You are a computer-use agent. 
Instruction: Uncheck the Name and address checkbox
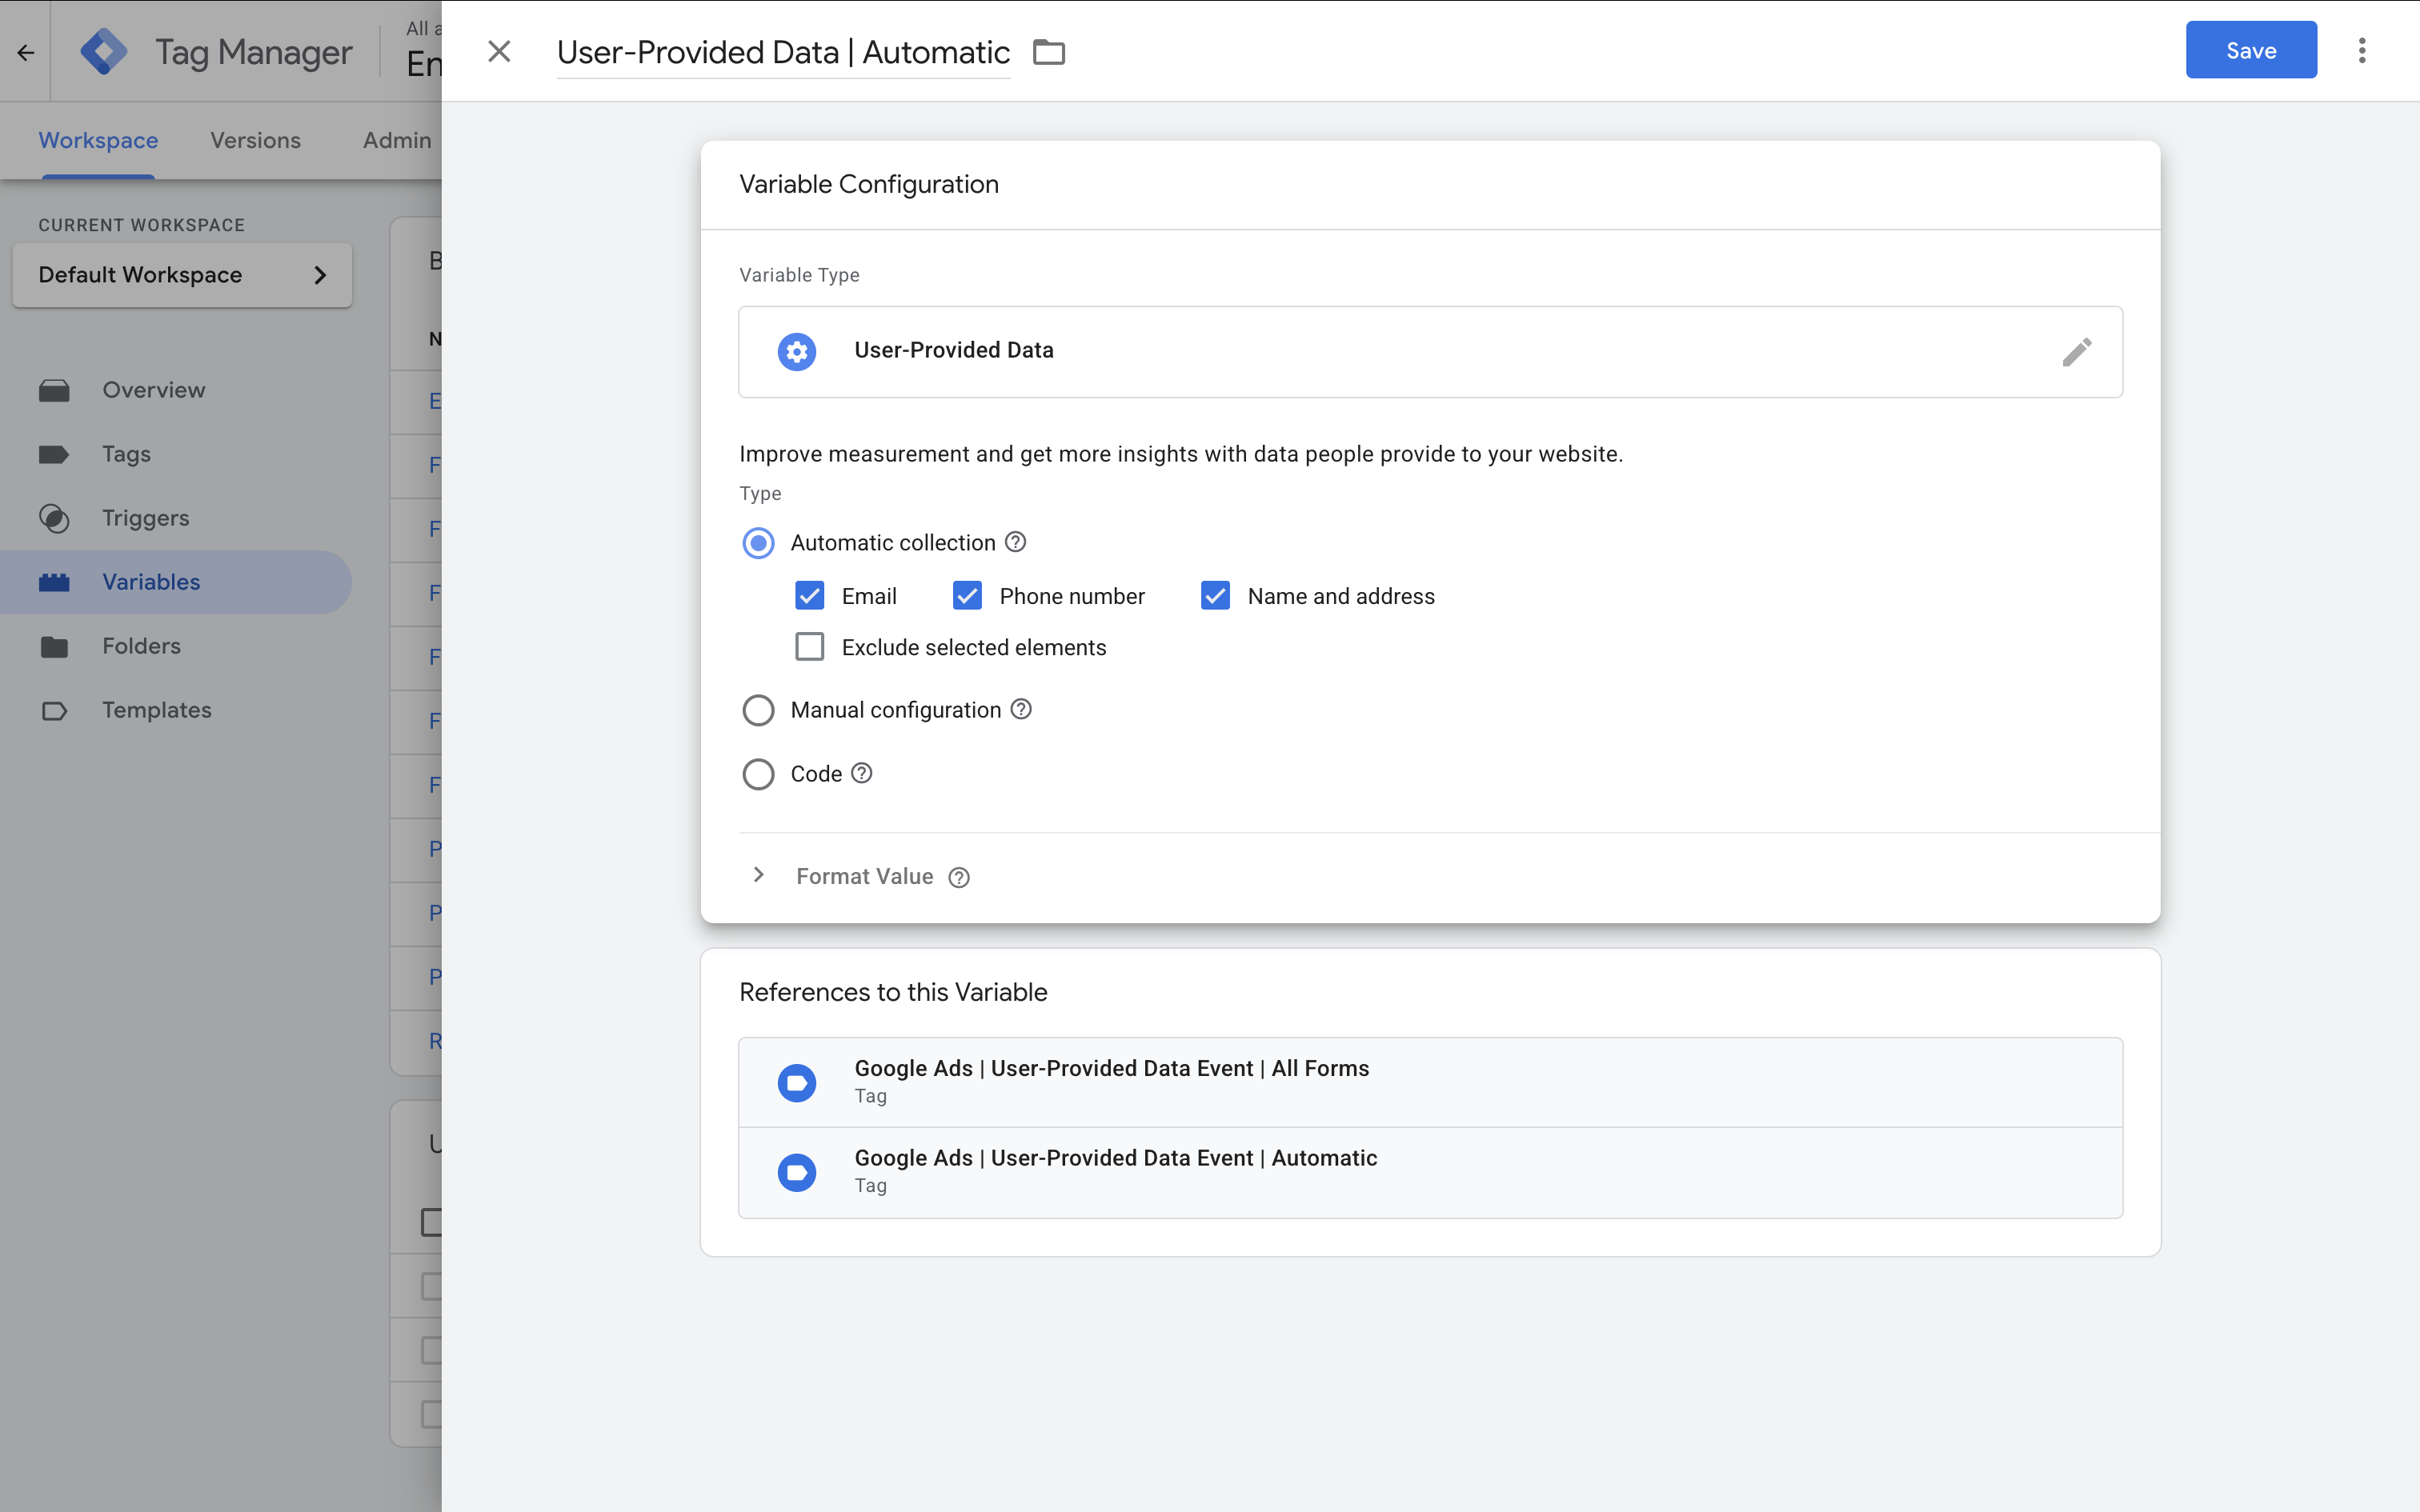(x=1215, y=596)
